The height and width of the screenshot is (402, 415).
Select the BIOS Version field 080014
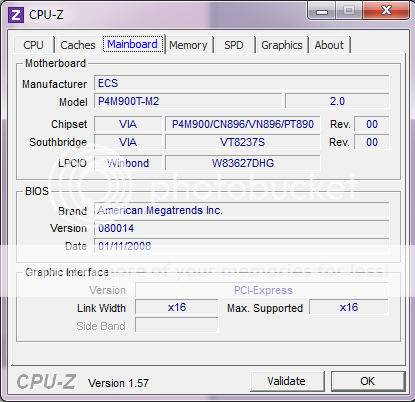tap(241, 228)
